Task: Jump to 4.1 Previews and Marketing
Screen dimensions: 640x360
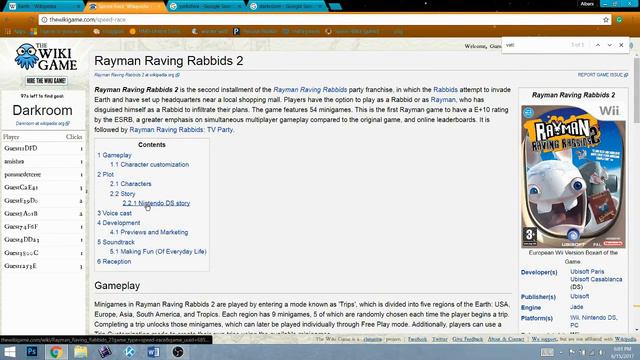Action: coord(149,232)
